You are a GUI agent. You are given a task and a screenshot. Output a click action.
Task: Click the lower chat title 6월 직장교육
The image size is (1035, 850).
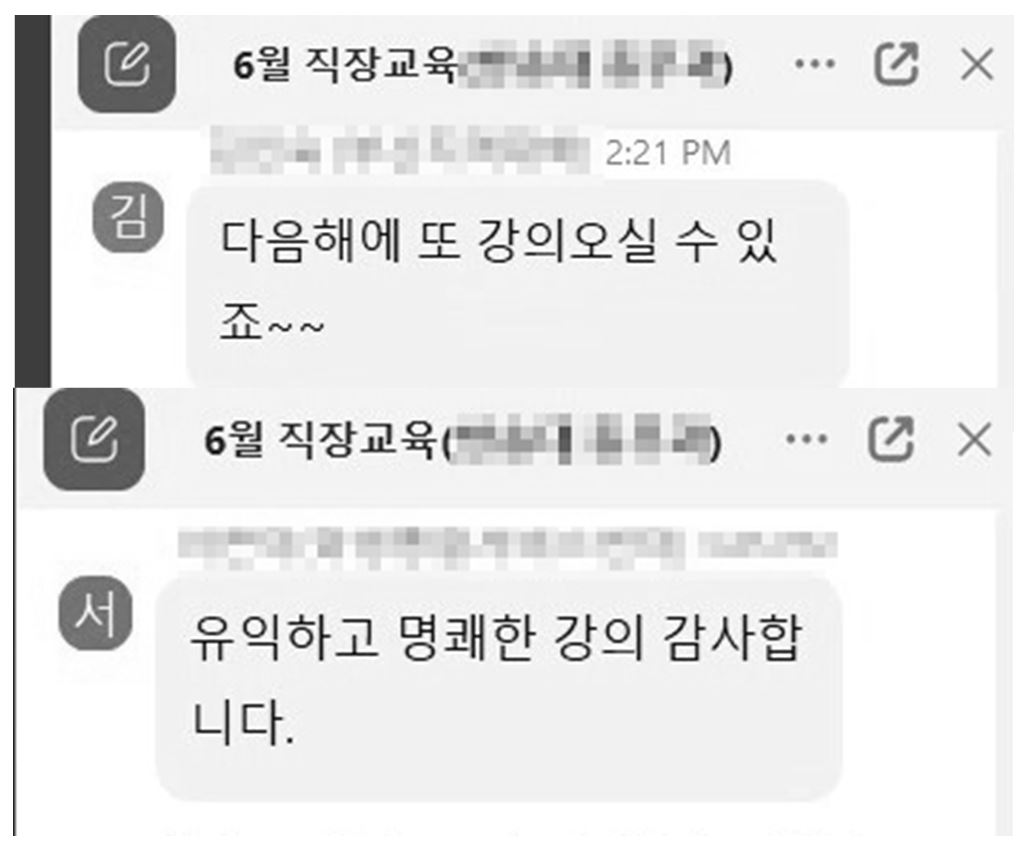pos(321,440)
